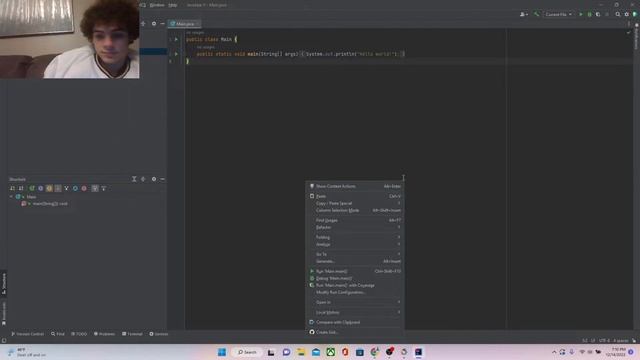
Task: Toggle the V-shaped icon in Structure toolbar
Action: coord(66,188)
